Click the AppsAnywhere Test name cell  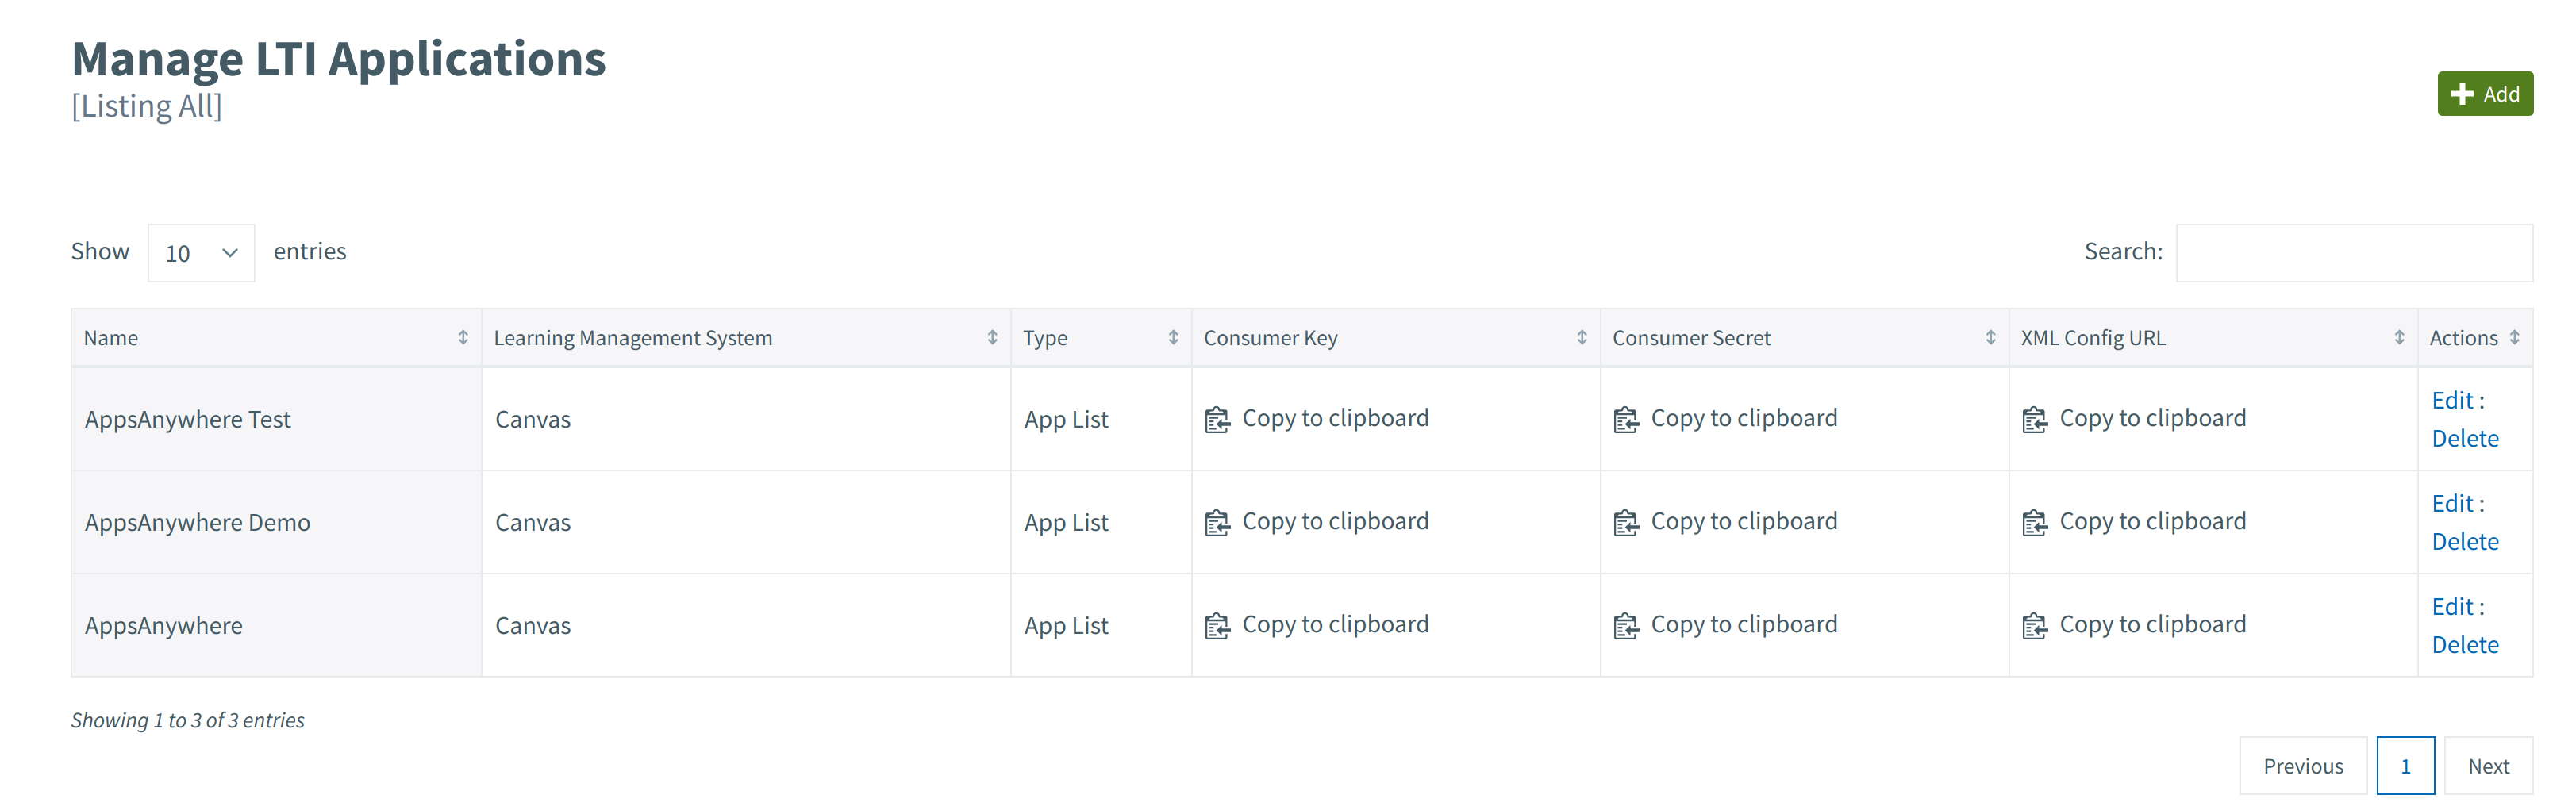coord(276,419)
